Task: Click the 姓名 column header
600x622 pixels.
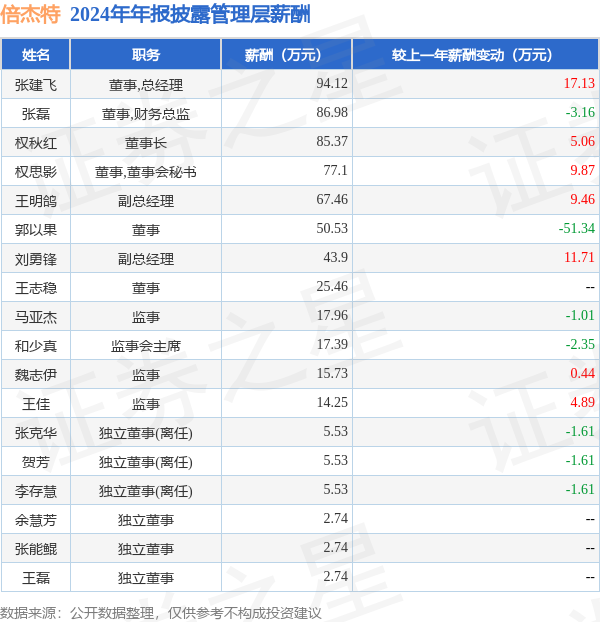Action: point(36,54)
